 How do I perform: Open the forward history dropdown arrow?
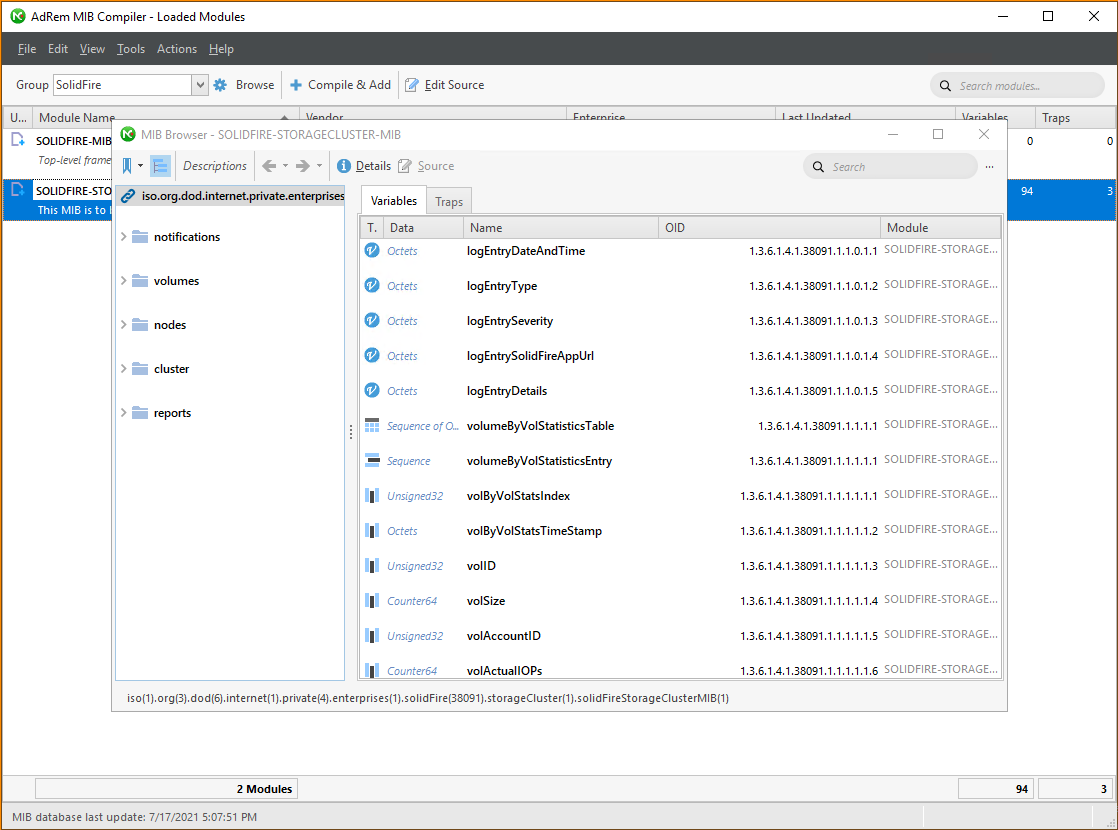coord(319,166)
